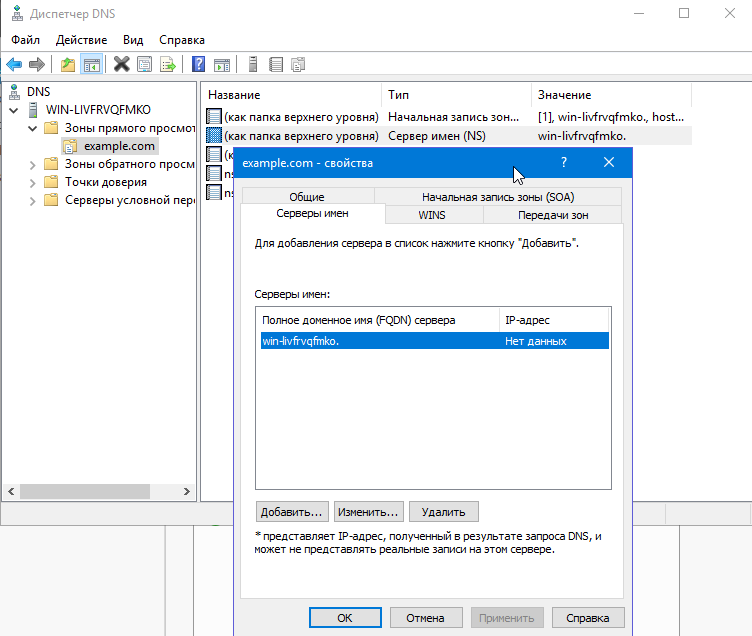Click the Сервер имен (NS) type cell
Image resolution: width=752 pixels, height=636 pixels.
[437, 136]
